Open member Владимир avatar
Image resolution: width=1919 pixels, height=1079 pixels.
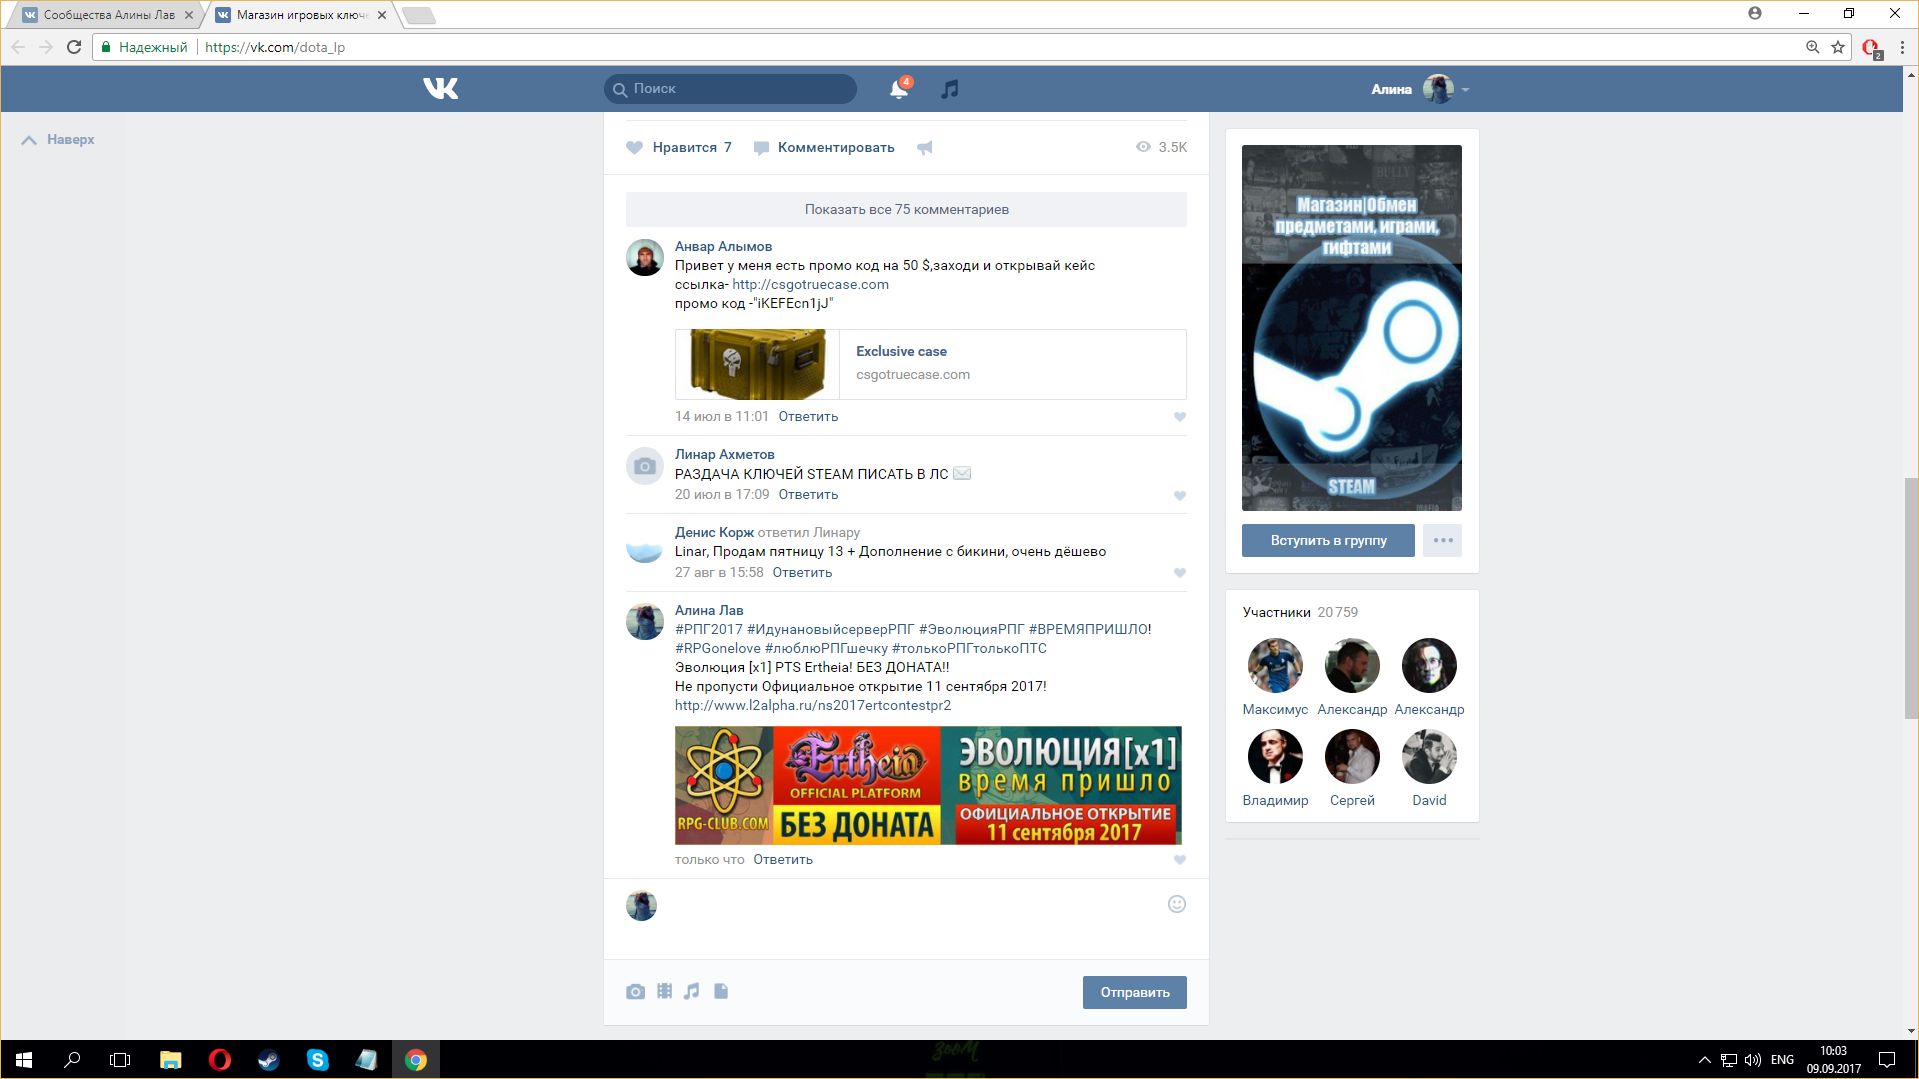coord(1275,757)
